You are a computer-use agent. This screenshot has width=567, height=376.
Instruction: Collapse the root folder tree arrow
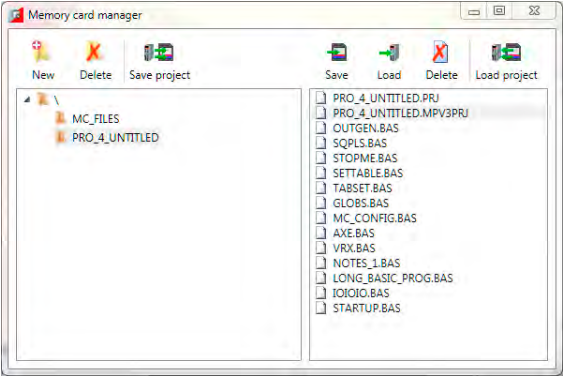coord(27,99)
